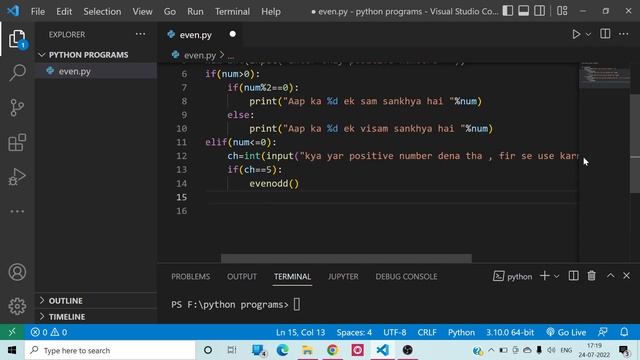Open Run and Debug view icon
This screenshot has height=360, width=640.
(17, 177)
